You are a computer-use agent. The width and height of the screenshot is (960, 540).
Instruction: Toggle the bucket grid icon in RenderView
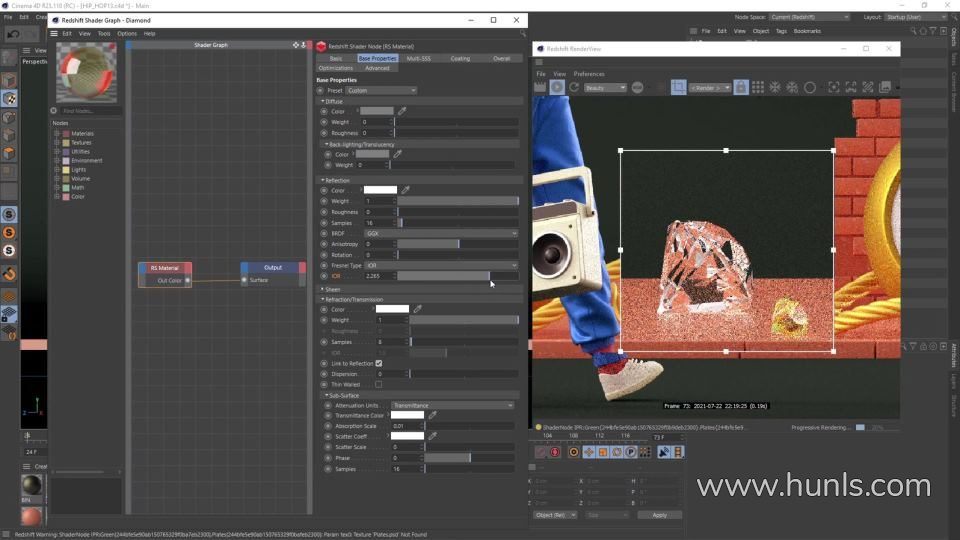click(x=758, y=88)
